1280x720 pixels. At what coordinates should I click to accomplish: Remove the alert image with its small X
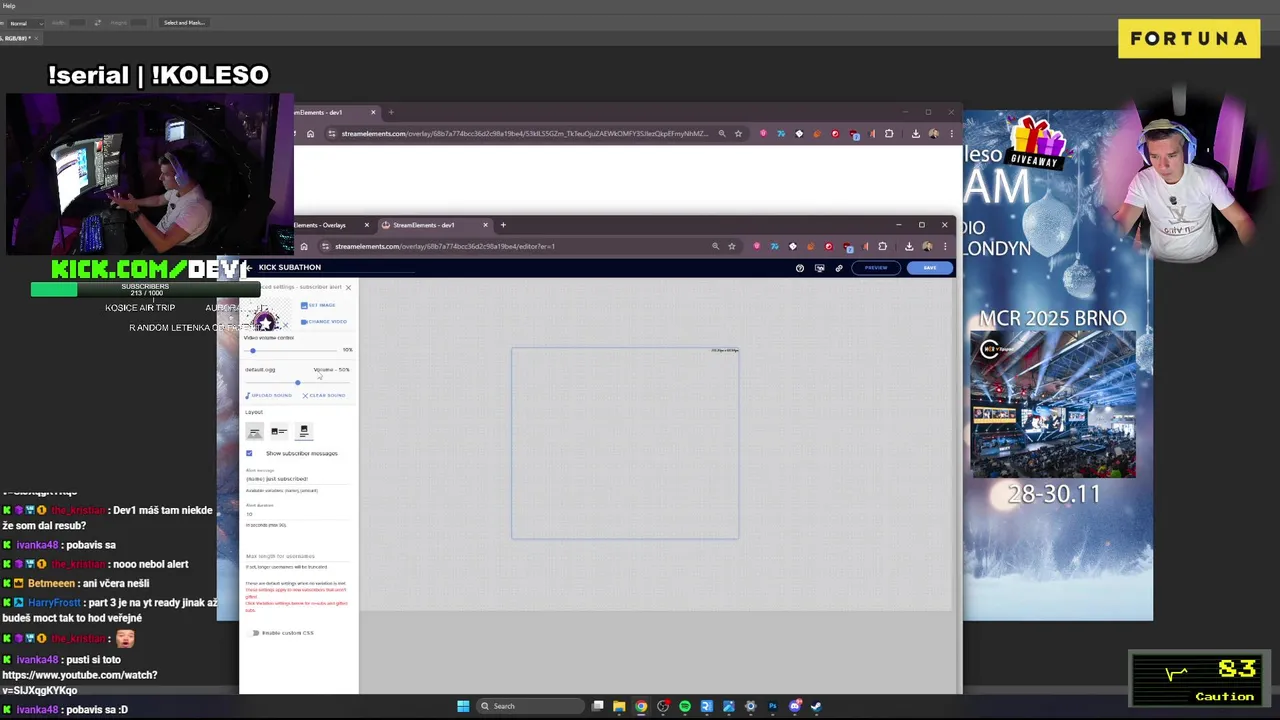(286, 324)
